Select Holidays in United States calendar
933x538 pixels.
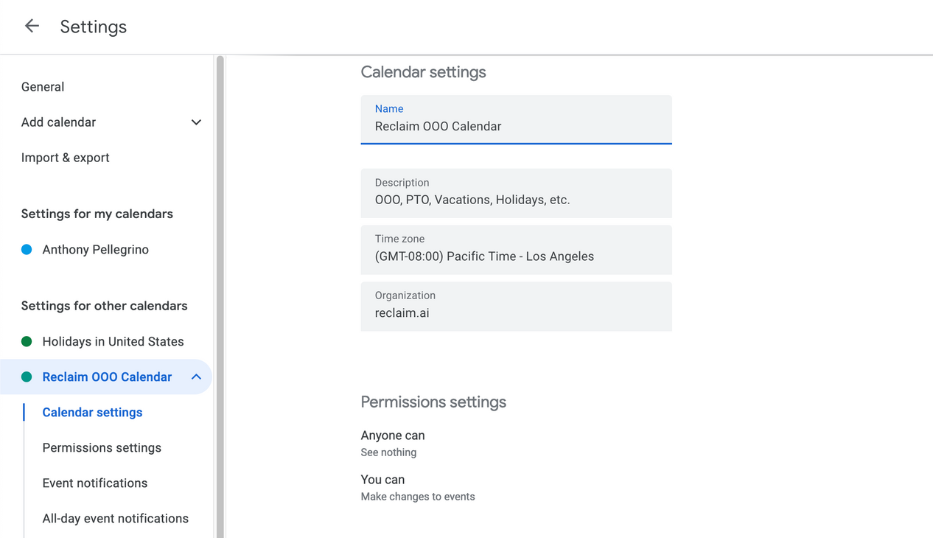[113, 342]
